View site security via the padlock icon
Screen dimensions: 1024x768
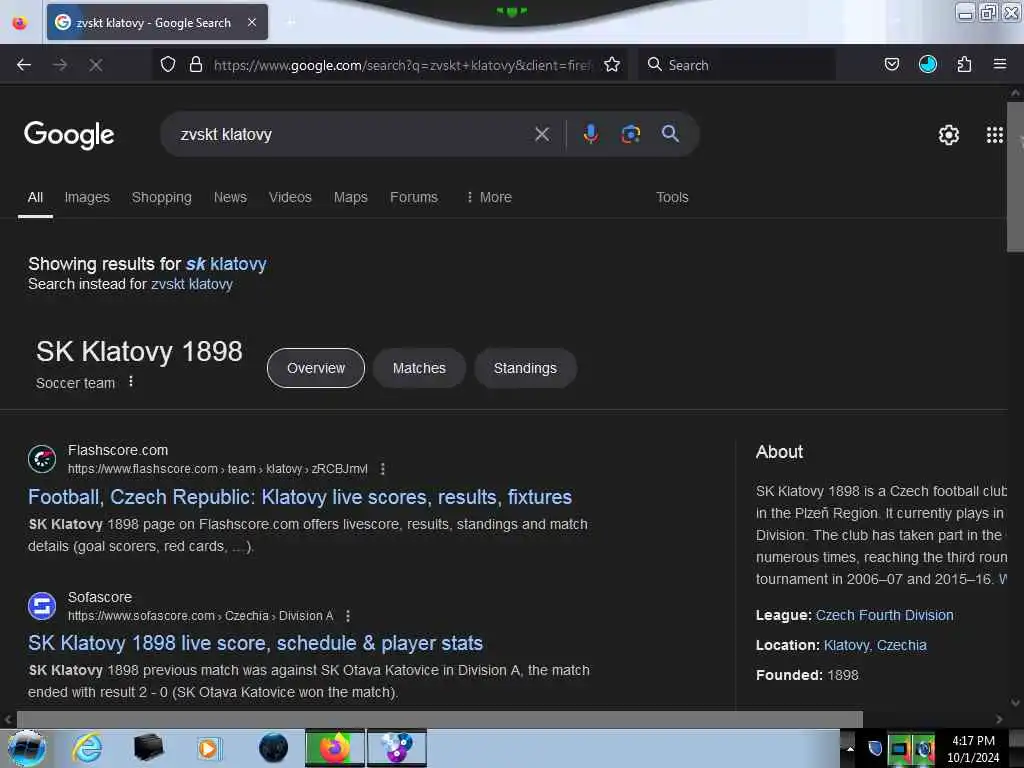click(195, 65)
